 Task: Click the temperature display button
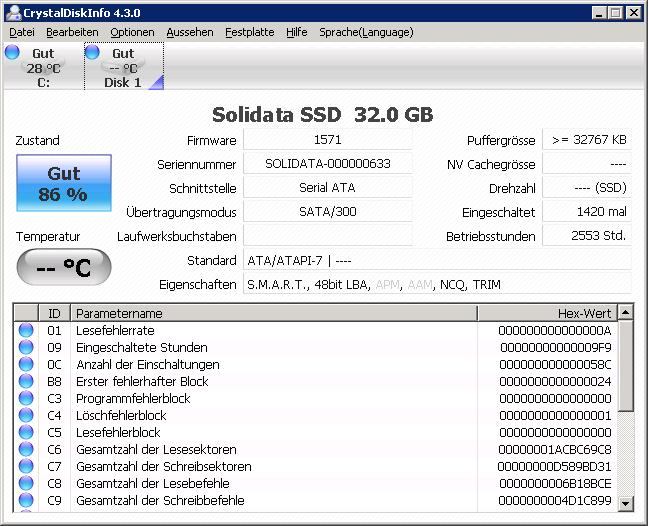pos(64,267)
